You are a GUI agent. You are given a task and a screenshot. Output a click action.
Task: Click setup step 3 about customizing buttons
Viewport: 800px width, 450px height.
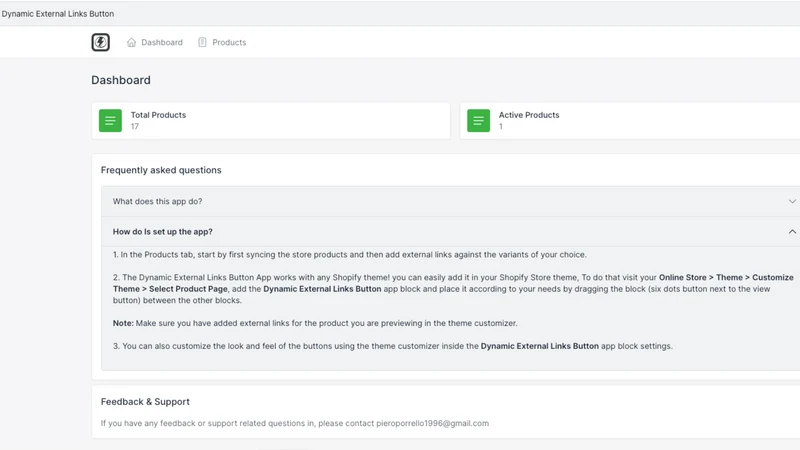pyautogui.click(x=393, y=346)
